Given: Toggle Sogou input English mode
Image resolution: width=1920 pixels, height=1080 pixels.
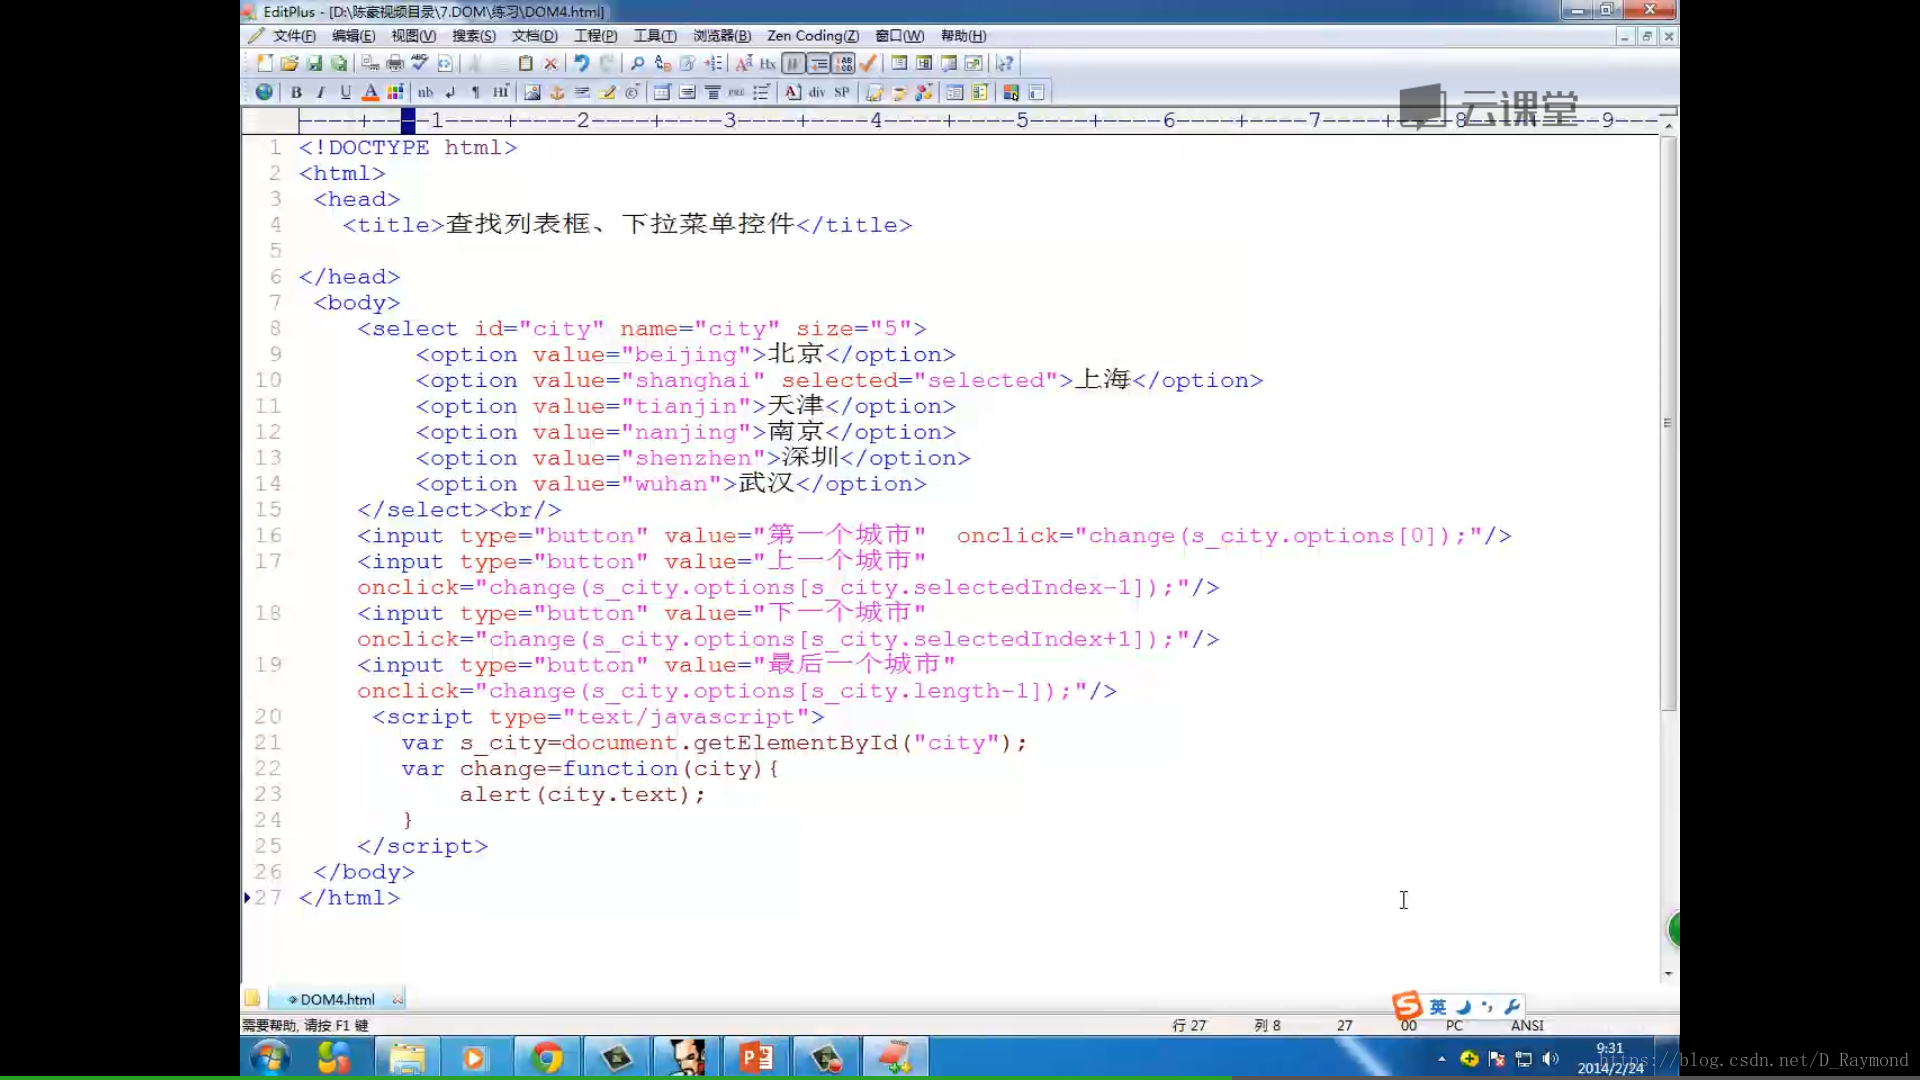Looking at the screenshot, I should point(1438,1007).
